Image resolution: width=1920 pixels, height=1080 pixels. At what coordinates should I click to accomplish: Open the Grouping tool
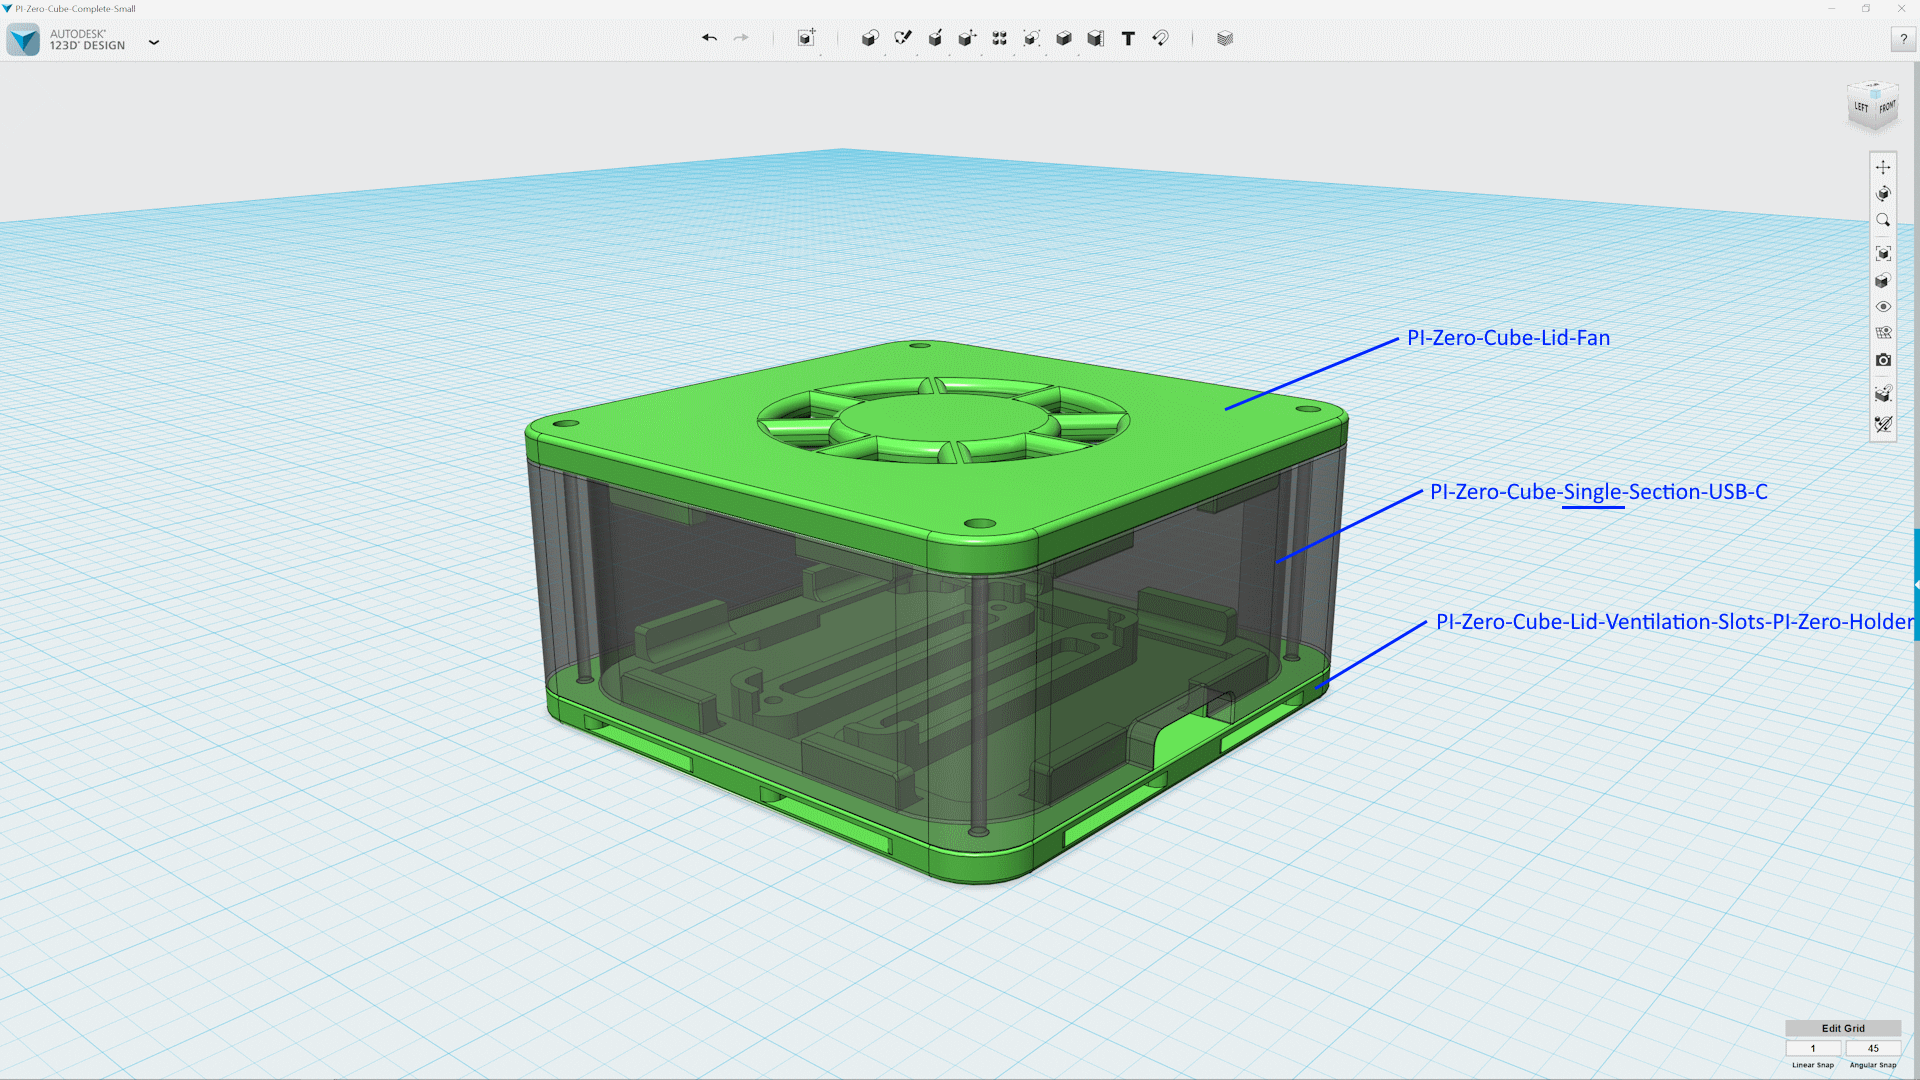tap(1031, 38)
